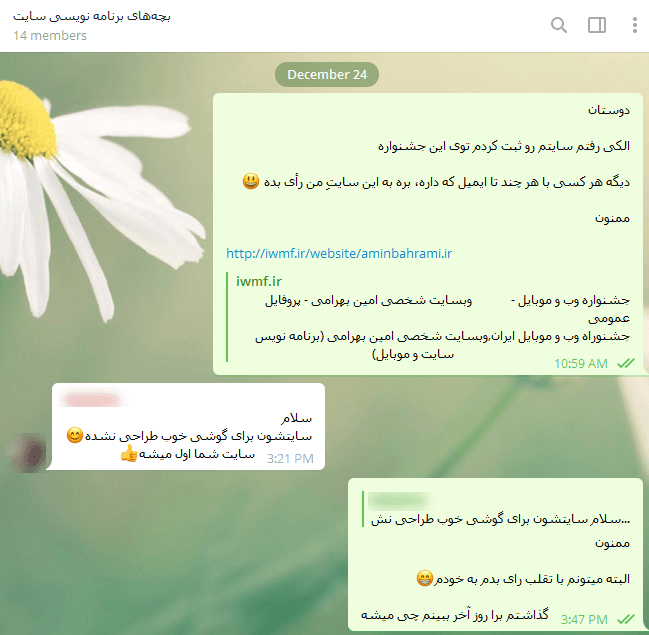Open the three-dot more options menu
Viewport: 649px width, 635px height.
tap(635, 25)
